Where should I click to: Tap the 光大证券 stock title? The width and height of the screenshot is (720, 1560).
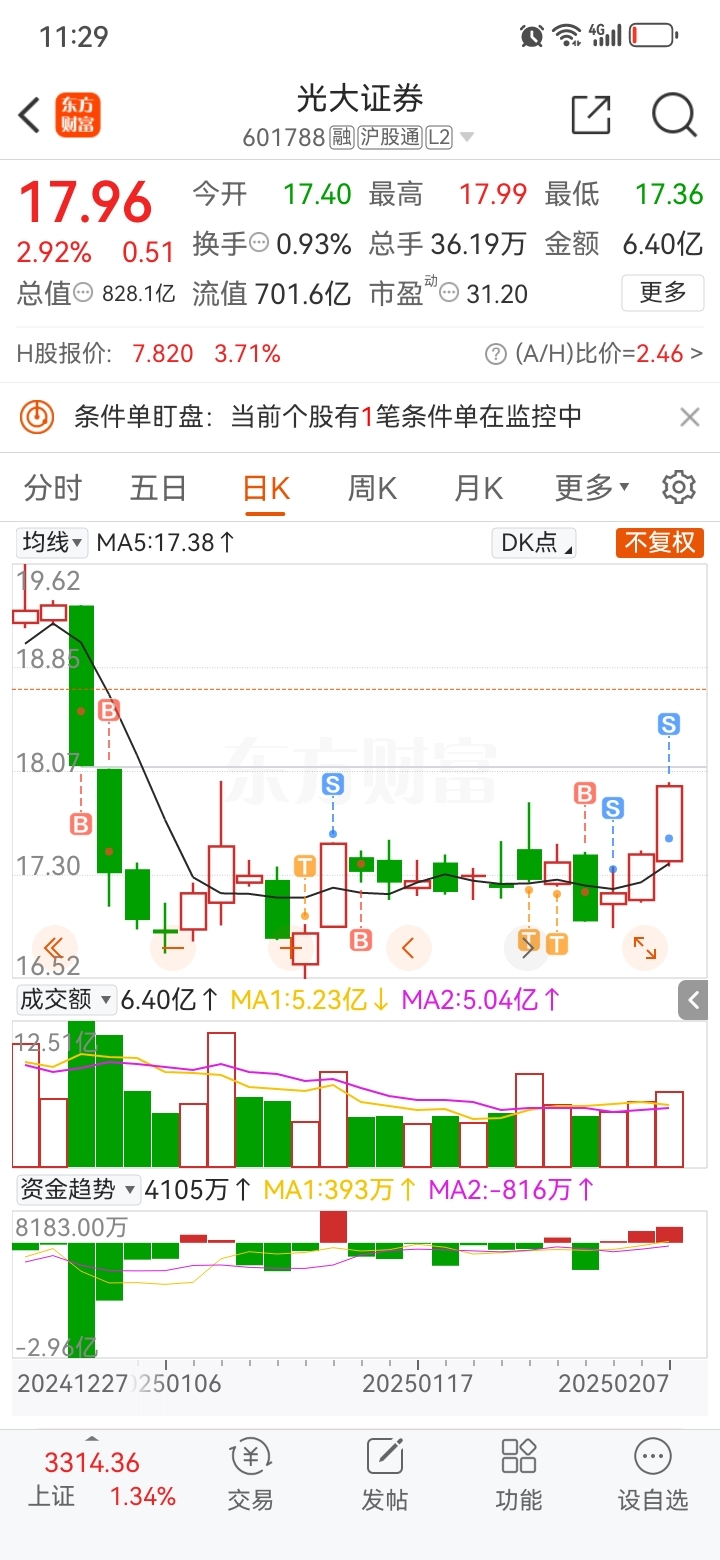[360, 99]
